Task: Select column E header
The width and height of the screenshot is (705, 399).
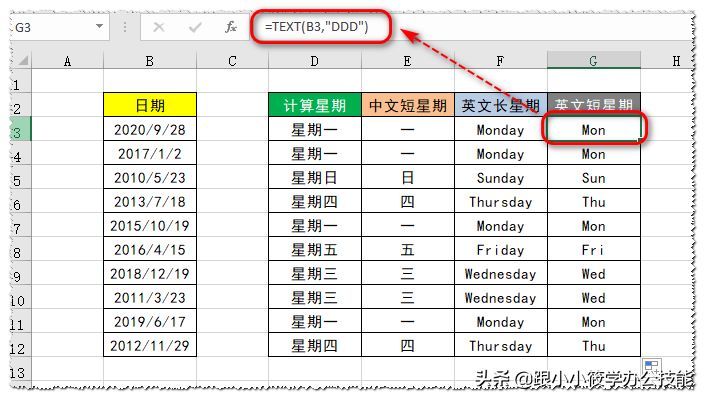Action: click(407, 61)
